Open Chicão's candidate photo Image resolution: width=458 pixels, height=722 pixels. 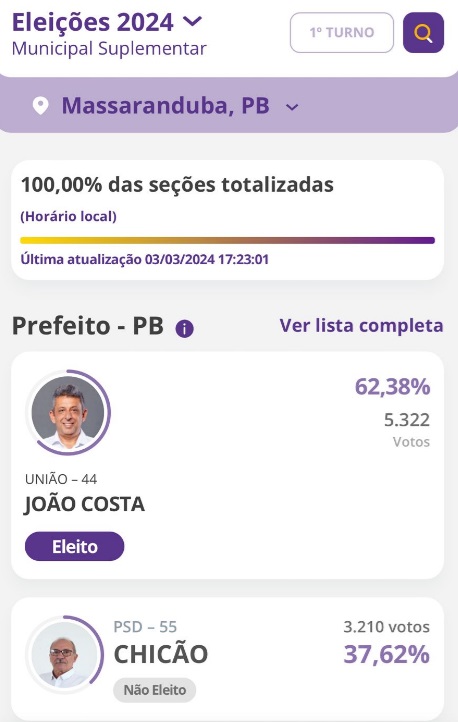tap(65, 654)
